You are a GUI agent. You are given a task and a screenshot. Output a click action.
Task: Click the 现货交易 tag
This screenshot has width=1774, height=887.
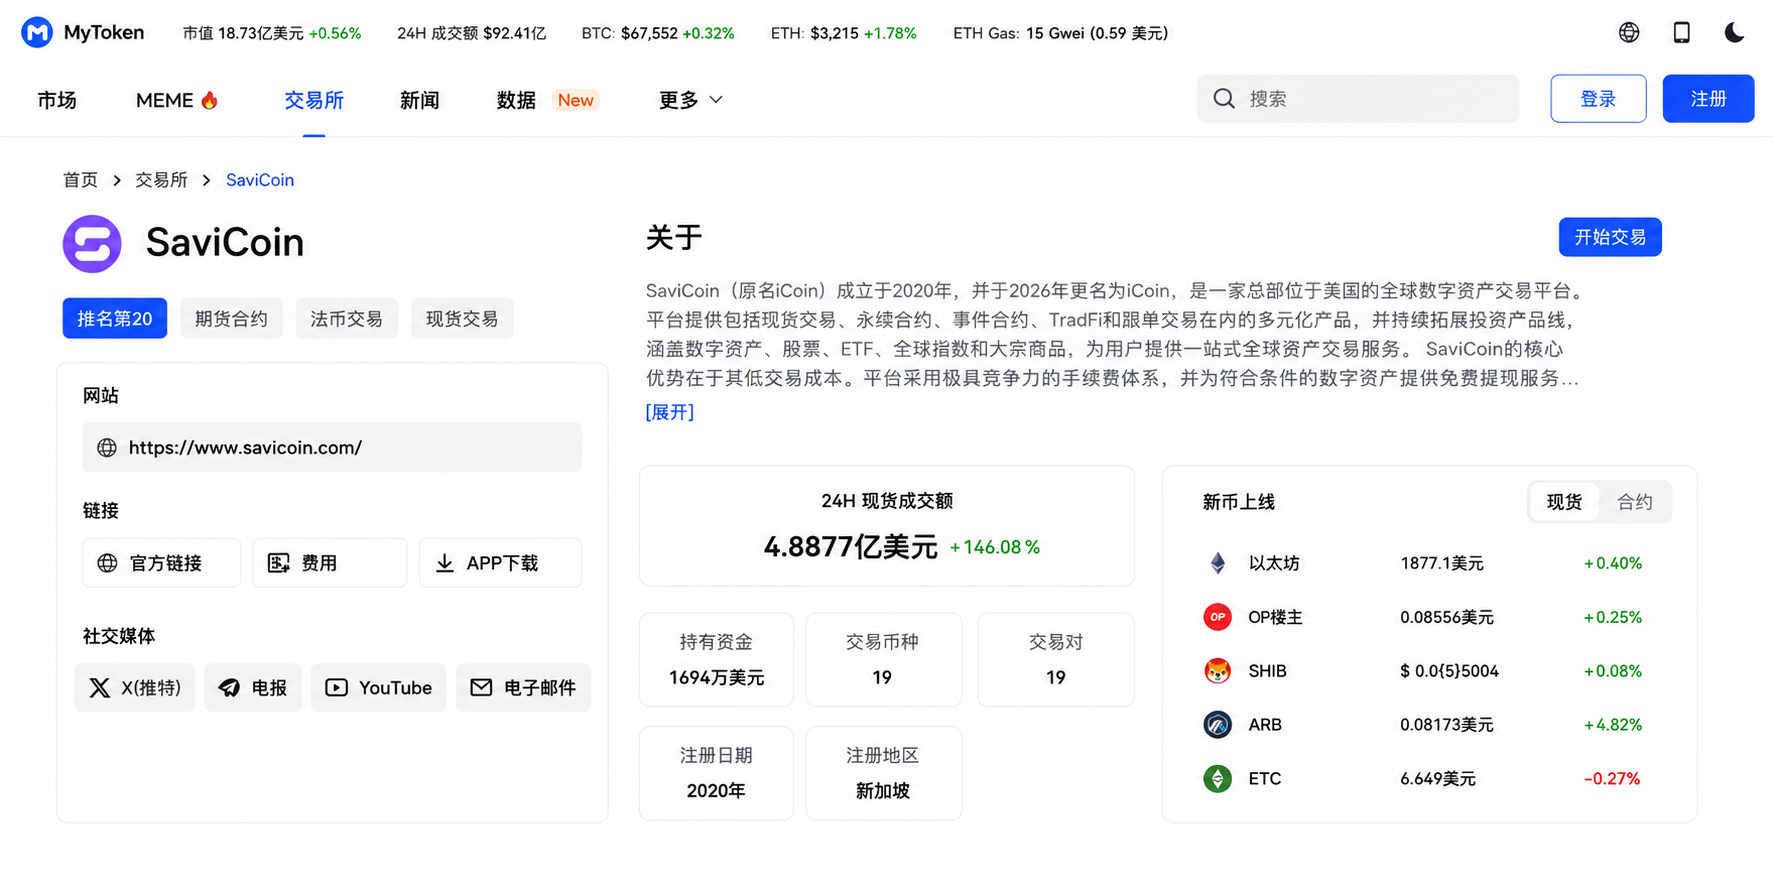(x=462, y=319)
